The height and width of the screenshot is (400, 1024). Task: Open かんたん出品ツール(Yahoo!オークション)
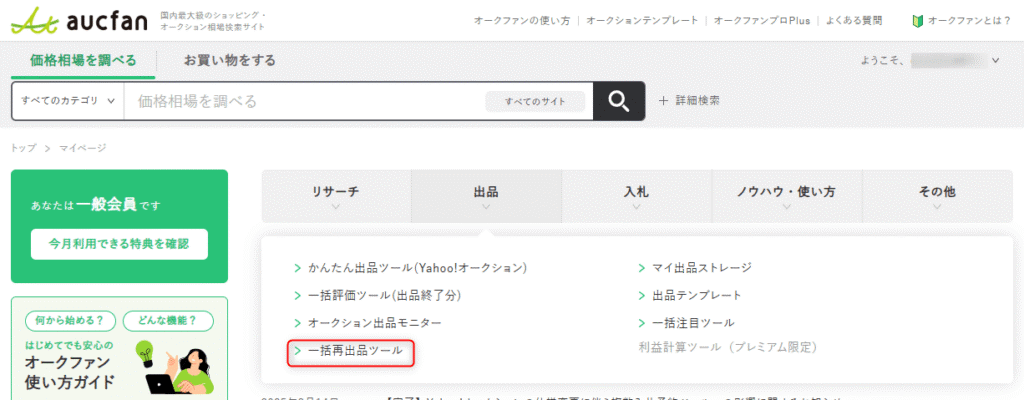[417, 268]
